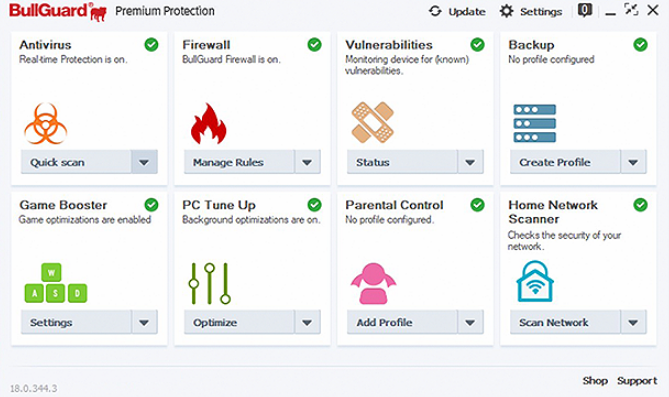This screenshot has height=397, width=669.
Task: Open Game Booster Settings button
Action: 76,322
